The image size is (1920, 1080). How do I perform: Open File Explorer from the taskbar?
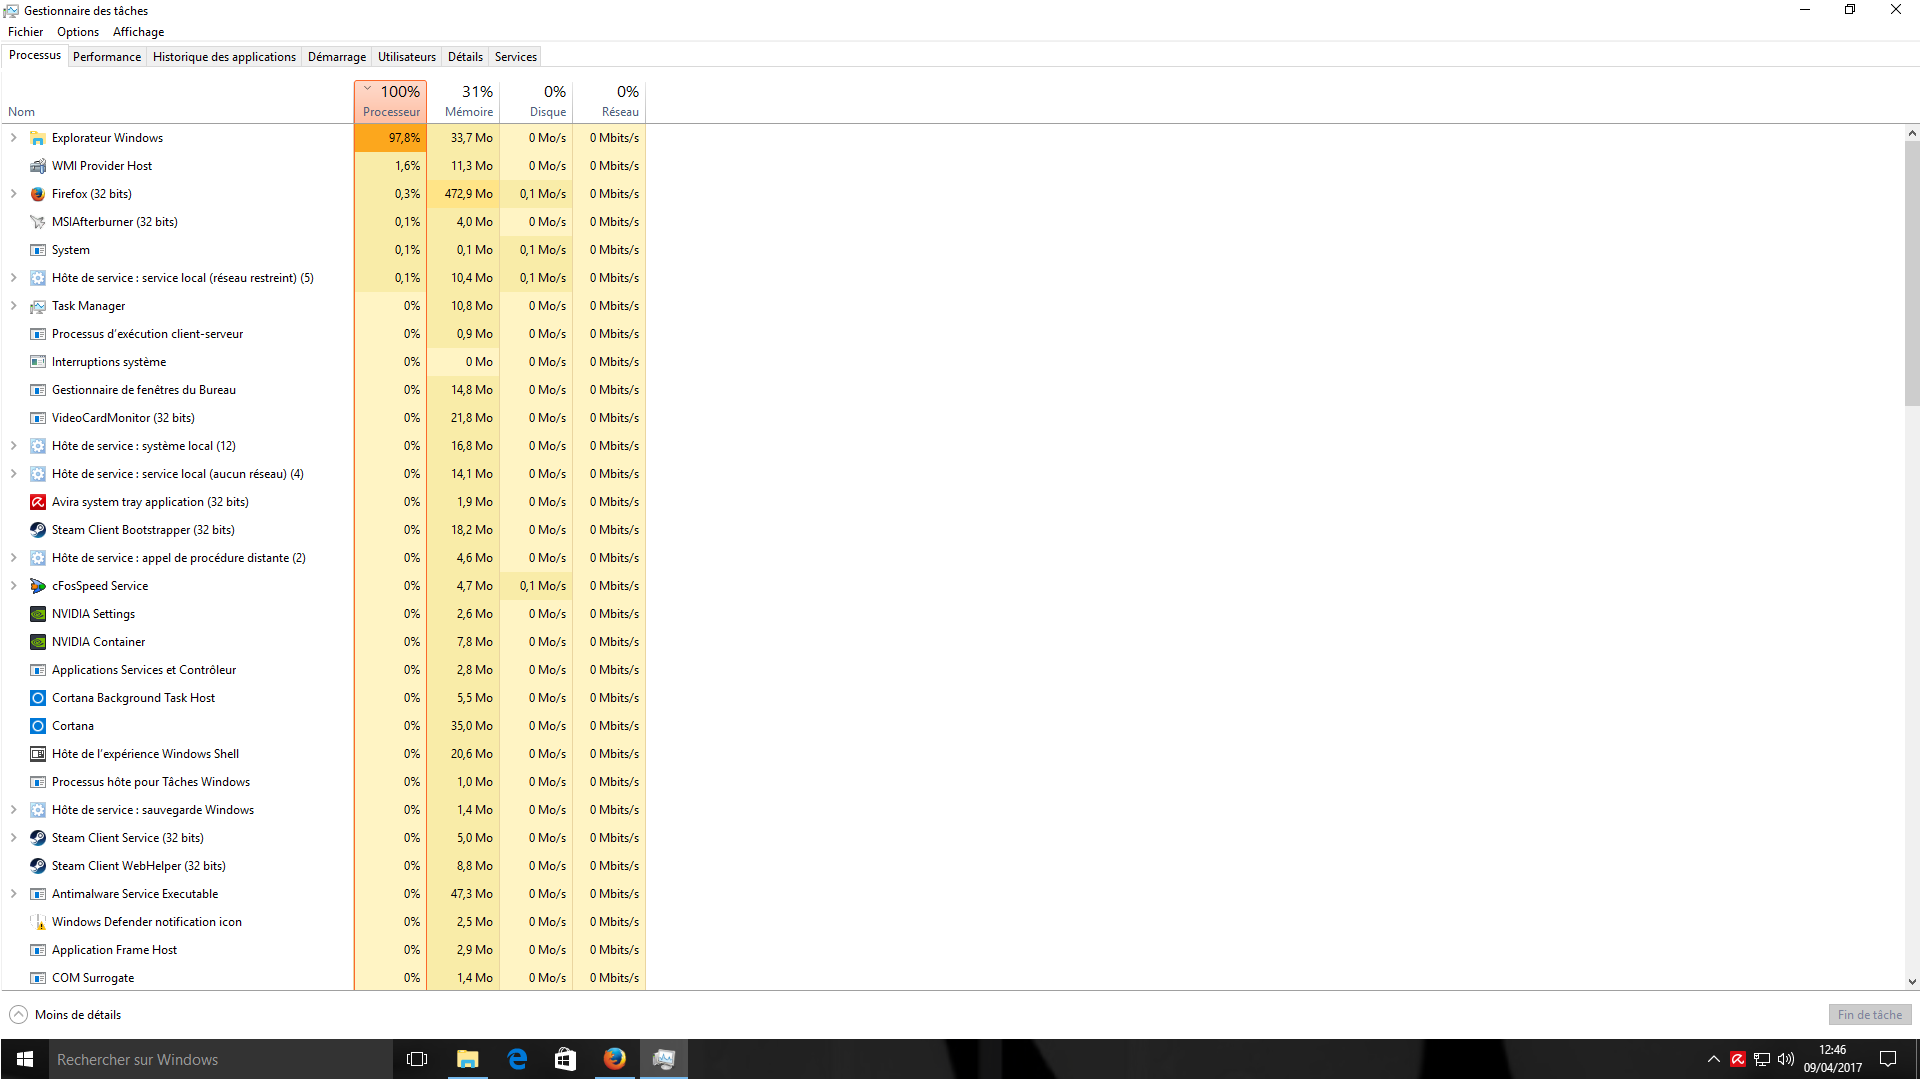[x=467, y=1059]
